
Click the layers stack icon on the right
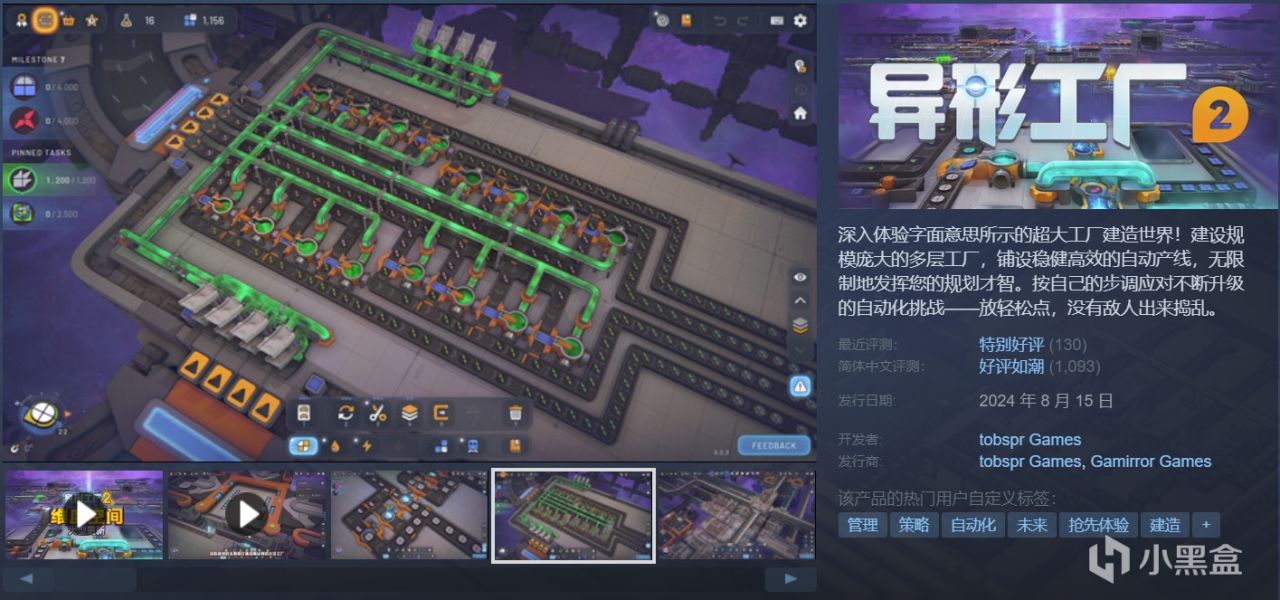pos(800,325)
